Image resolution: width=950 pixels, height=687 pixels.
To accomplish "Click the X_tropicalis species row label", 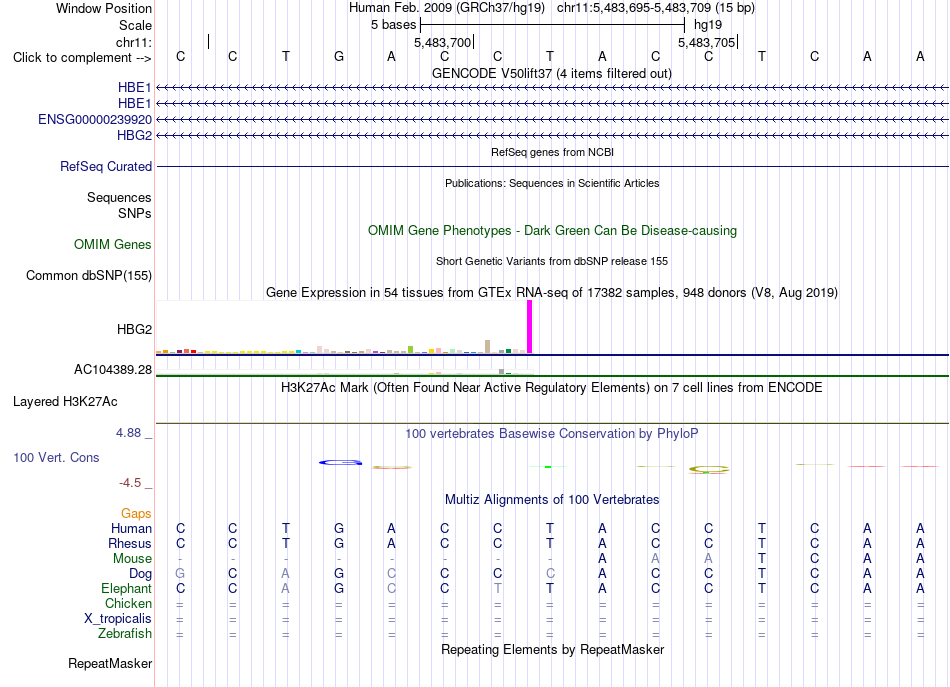I will tap(118, 618).
